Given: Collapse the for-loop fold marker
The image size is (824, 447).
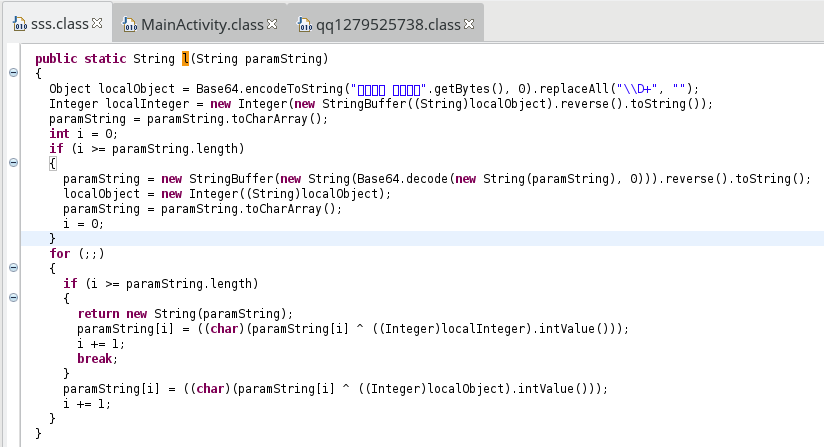Looking at the screenshot, I should (x=13, y=267).
